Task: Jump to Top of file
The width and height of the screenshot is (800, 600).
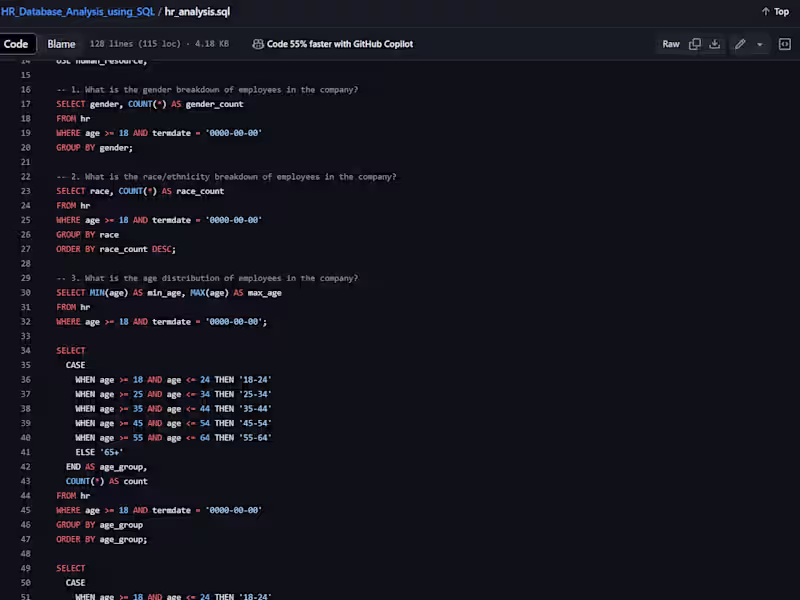Action: point(775,11)
